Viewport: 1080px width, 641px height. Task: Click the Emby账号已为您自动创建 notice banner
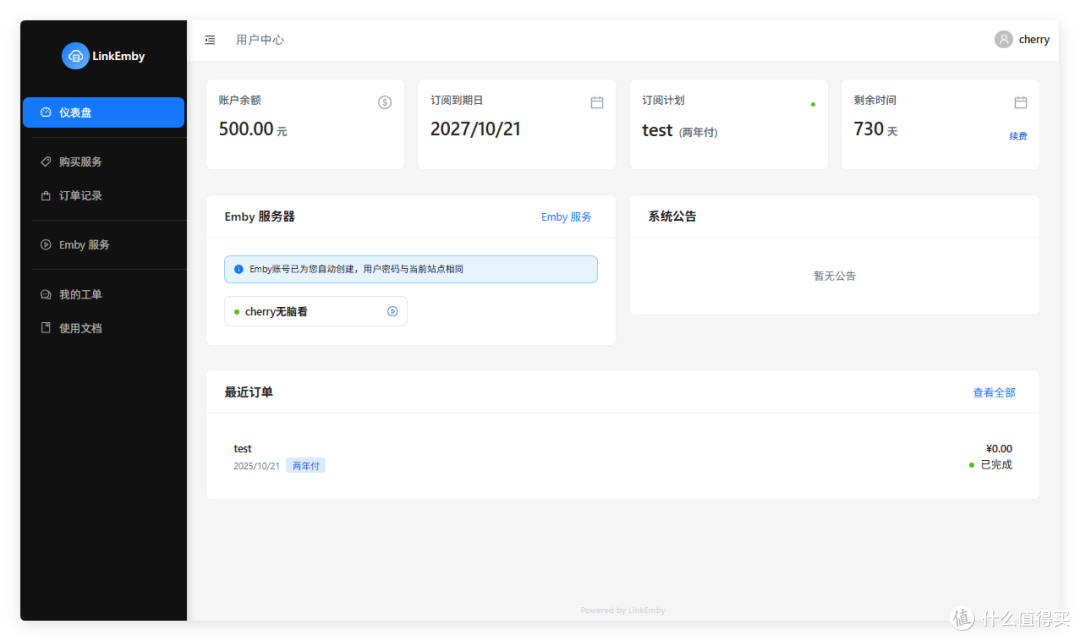(411, 269)
